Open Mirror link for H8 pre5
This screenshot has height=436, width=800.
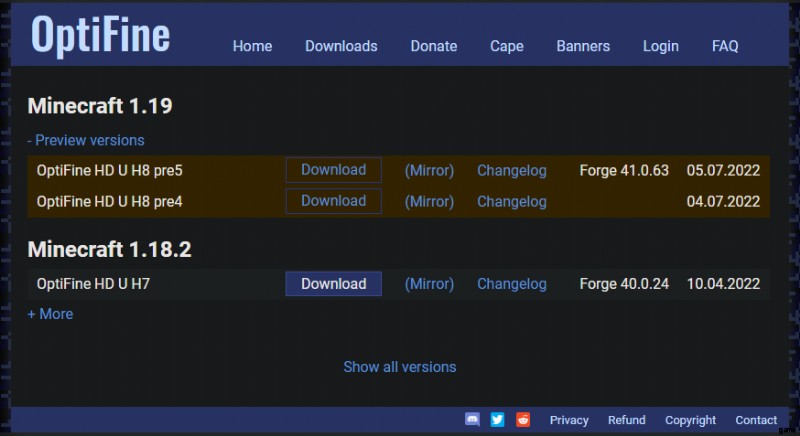(429, 170)
